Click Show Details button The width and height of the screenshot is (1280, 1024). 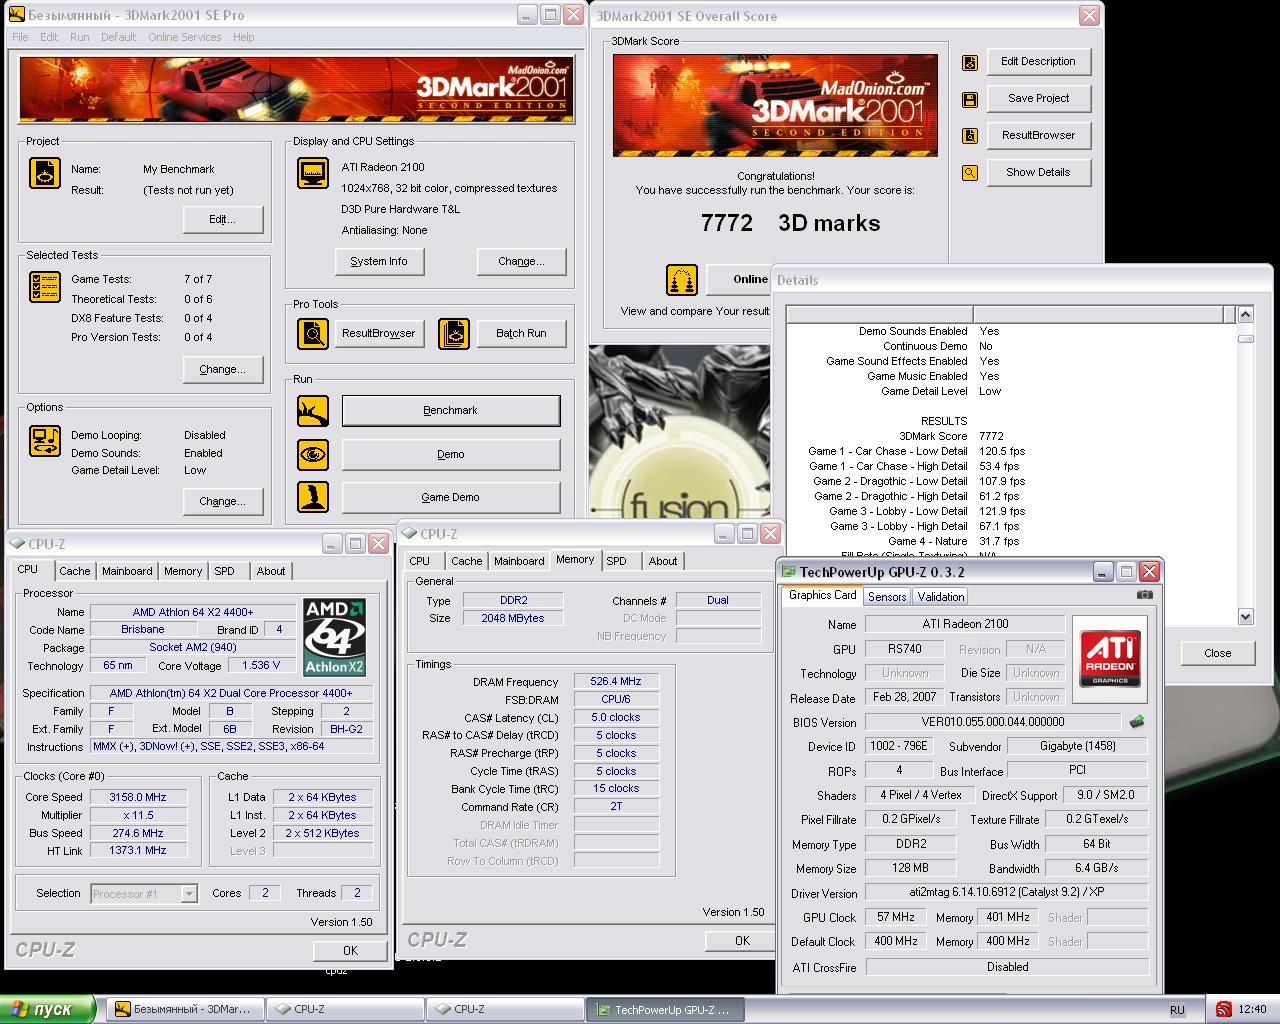pos(1038,173)
